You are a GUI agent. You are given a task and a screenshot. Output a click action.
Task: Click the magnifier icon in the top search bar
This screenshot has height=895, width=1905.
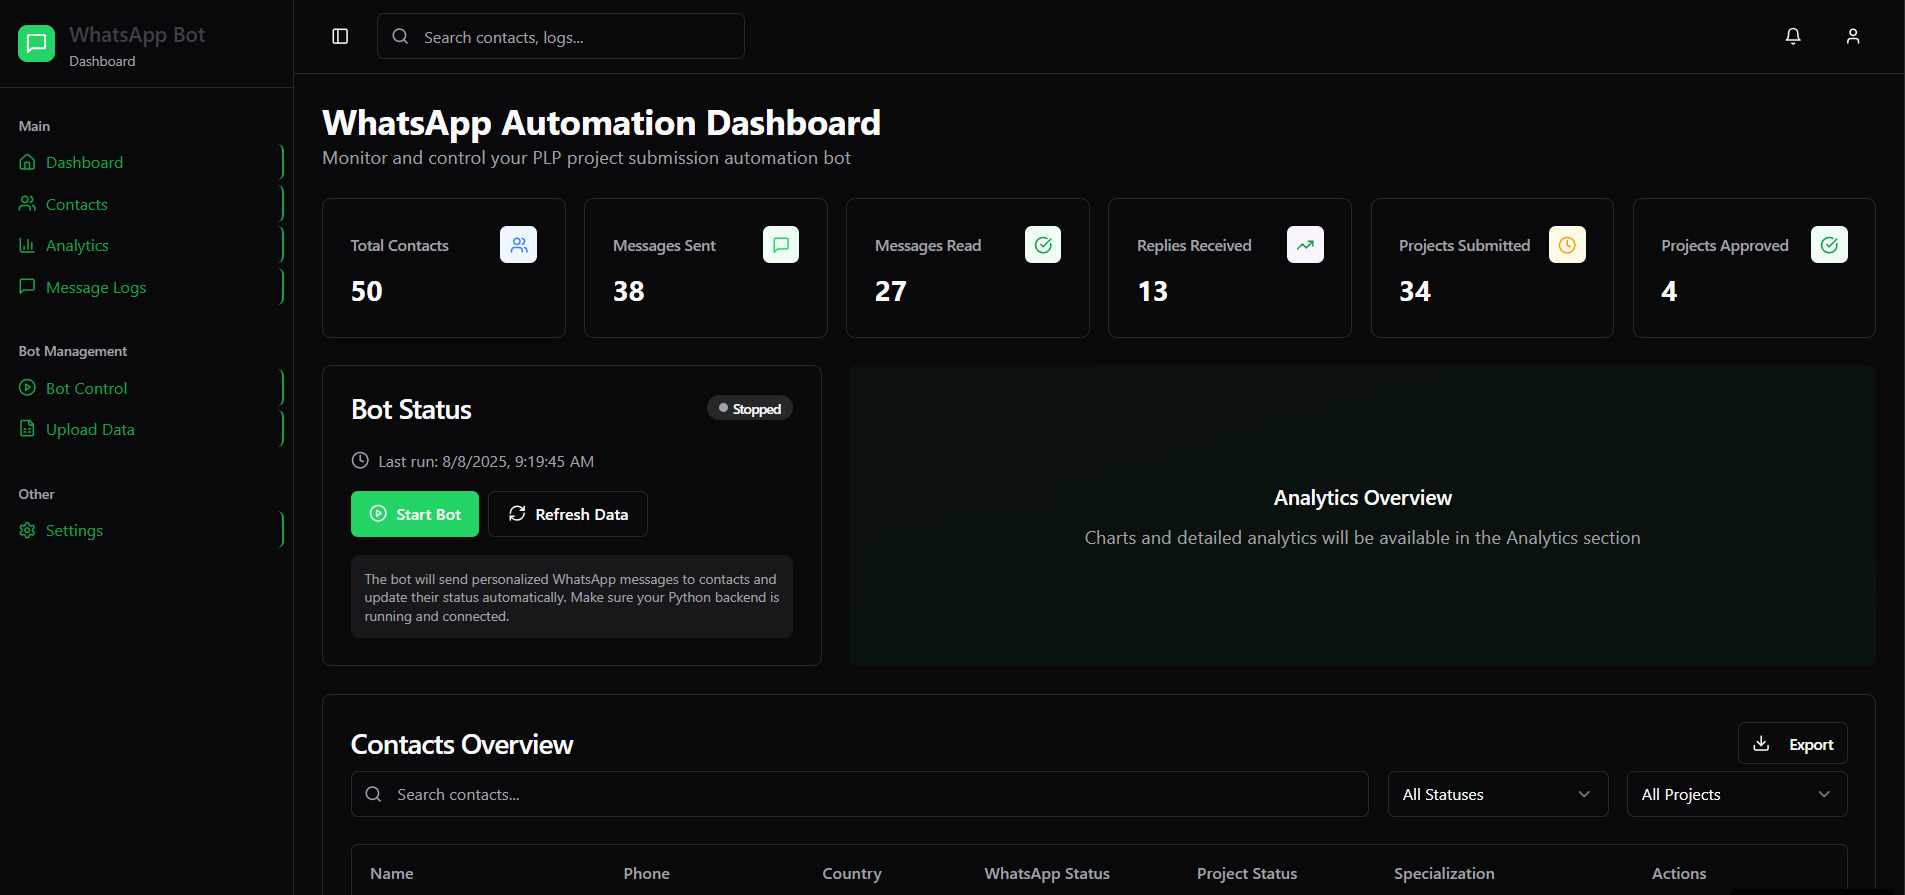pyautogui.click(x=400, y=36)
